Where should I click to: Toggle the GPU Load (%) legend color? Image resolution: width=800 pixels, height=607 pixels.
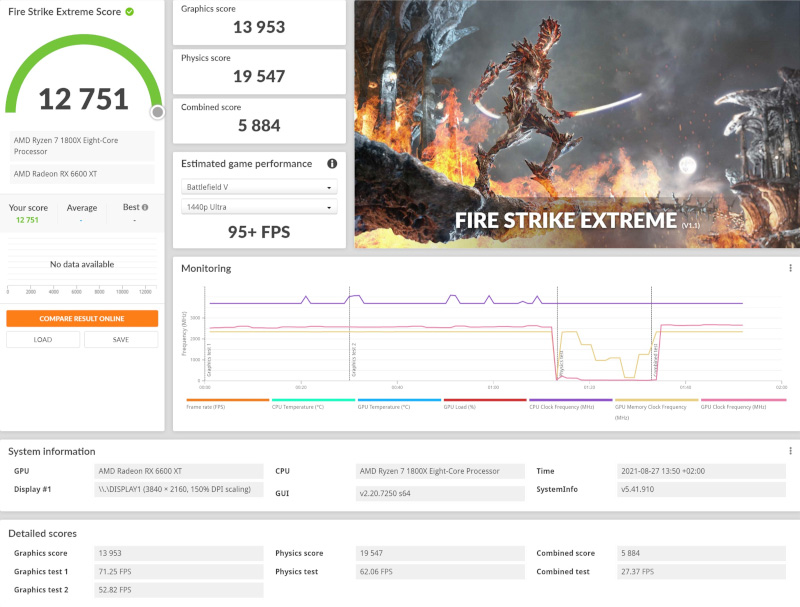click(485, 400)
